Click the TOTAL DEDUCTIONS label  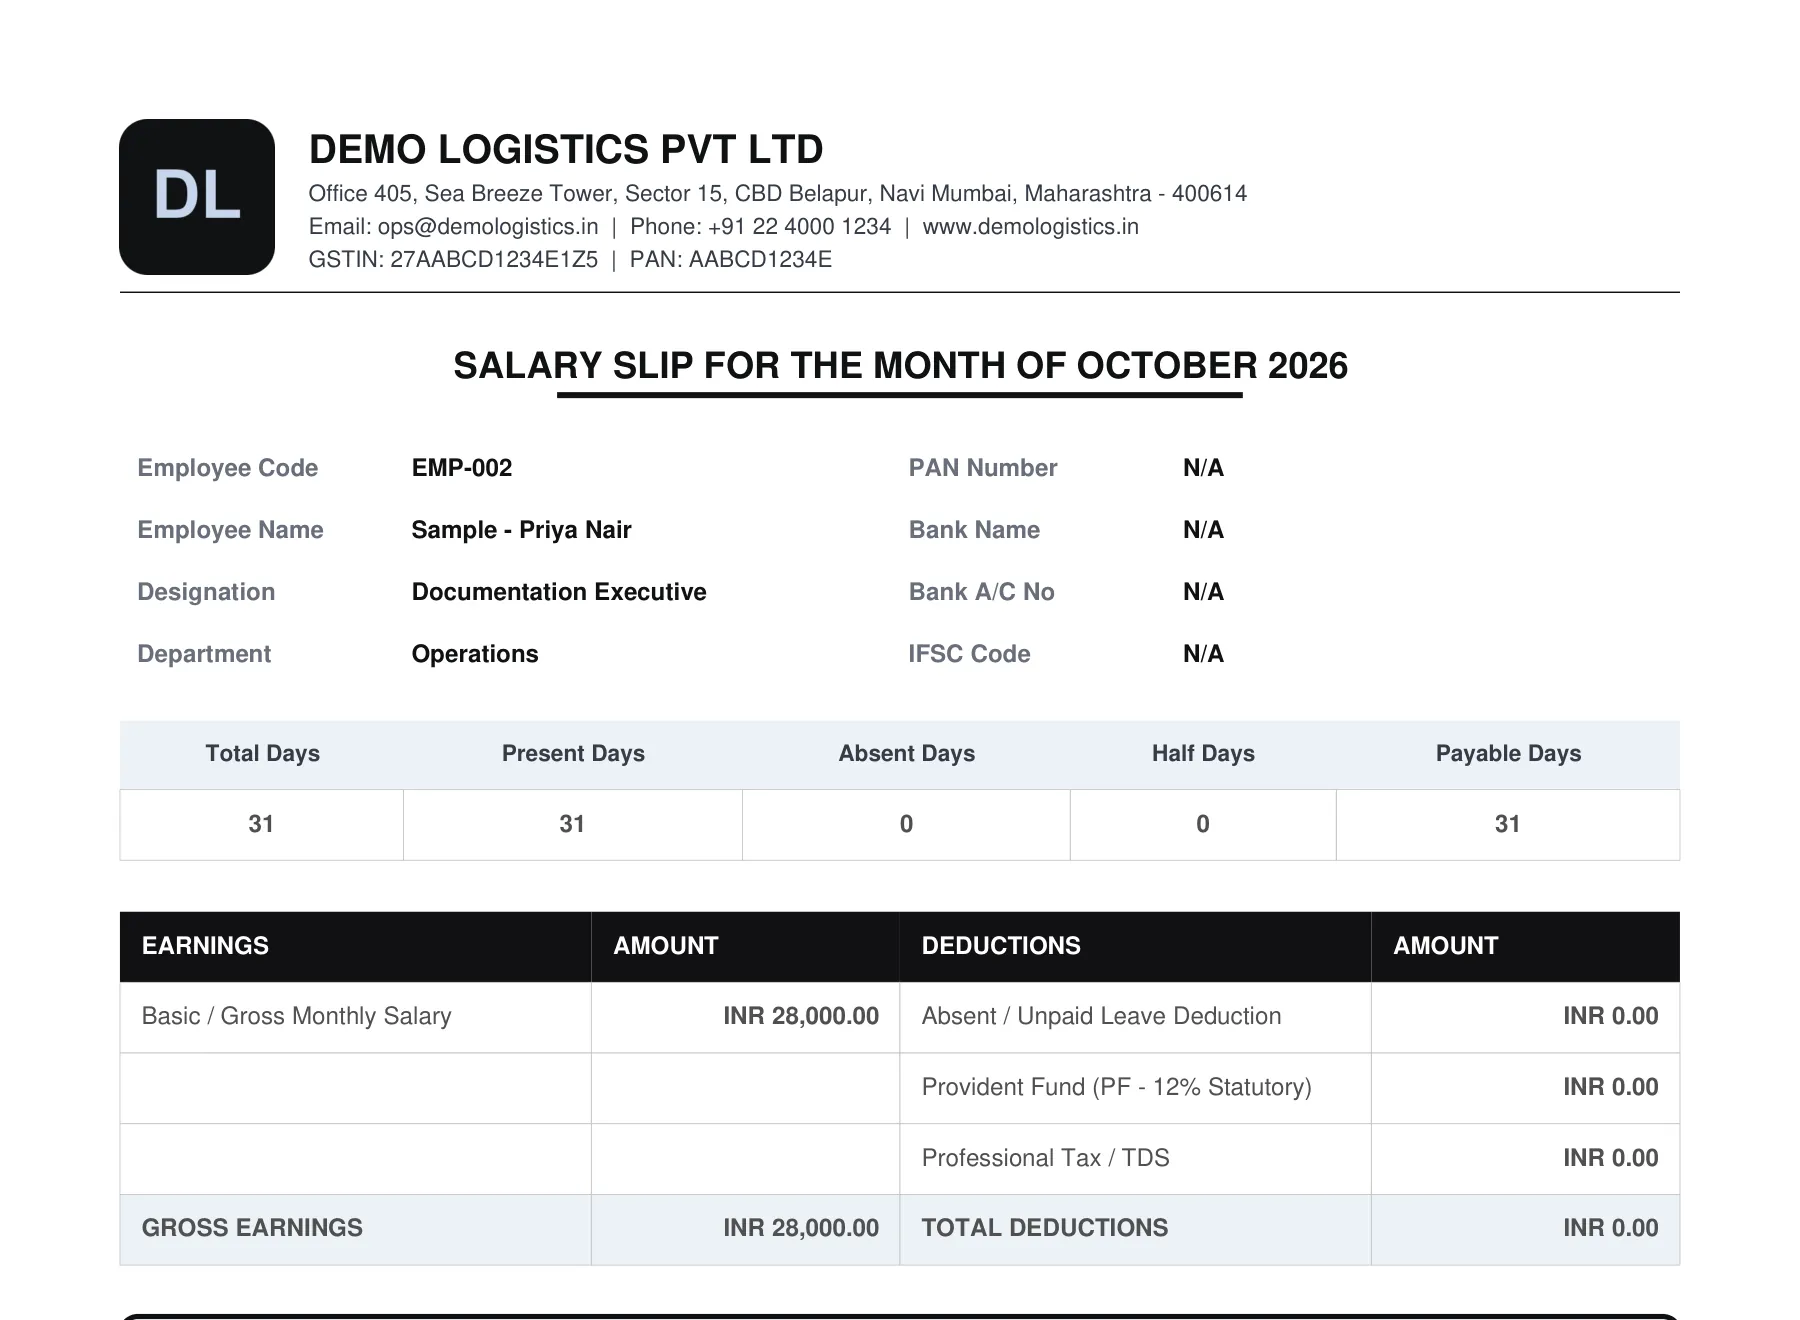coord(1045,1229)
